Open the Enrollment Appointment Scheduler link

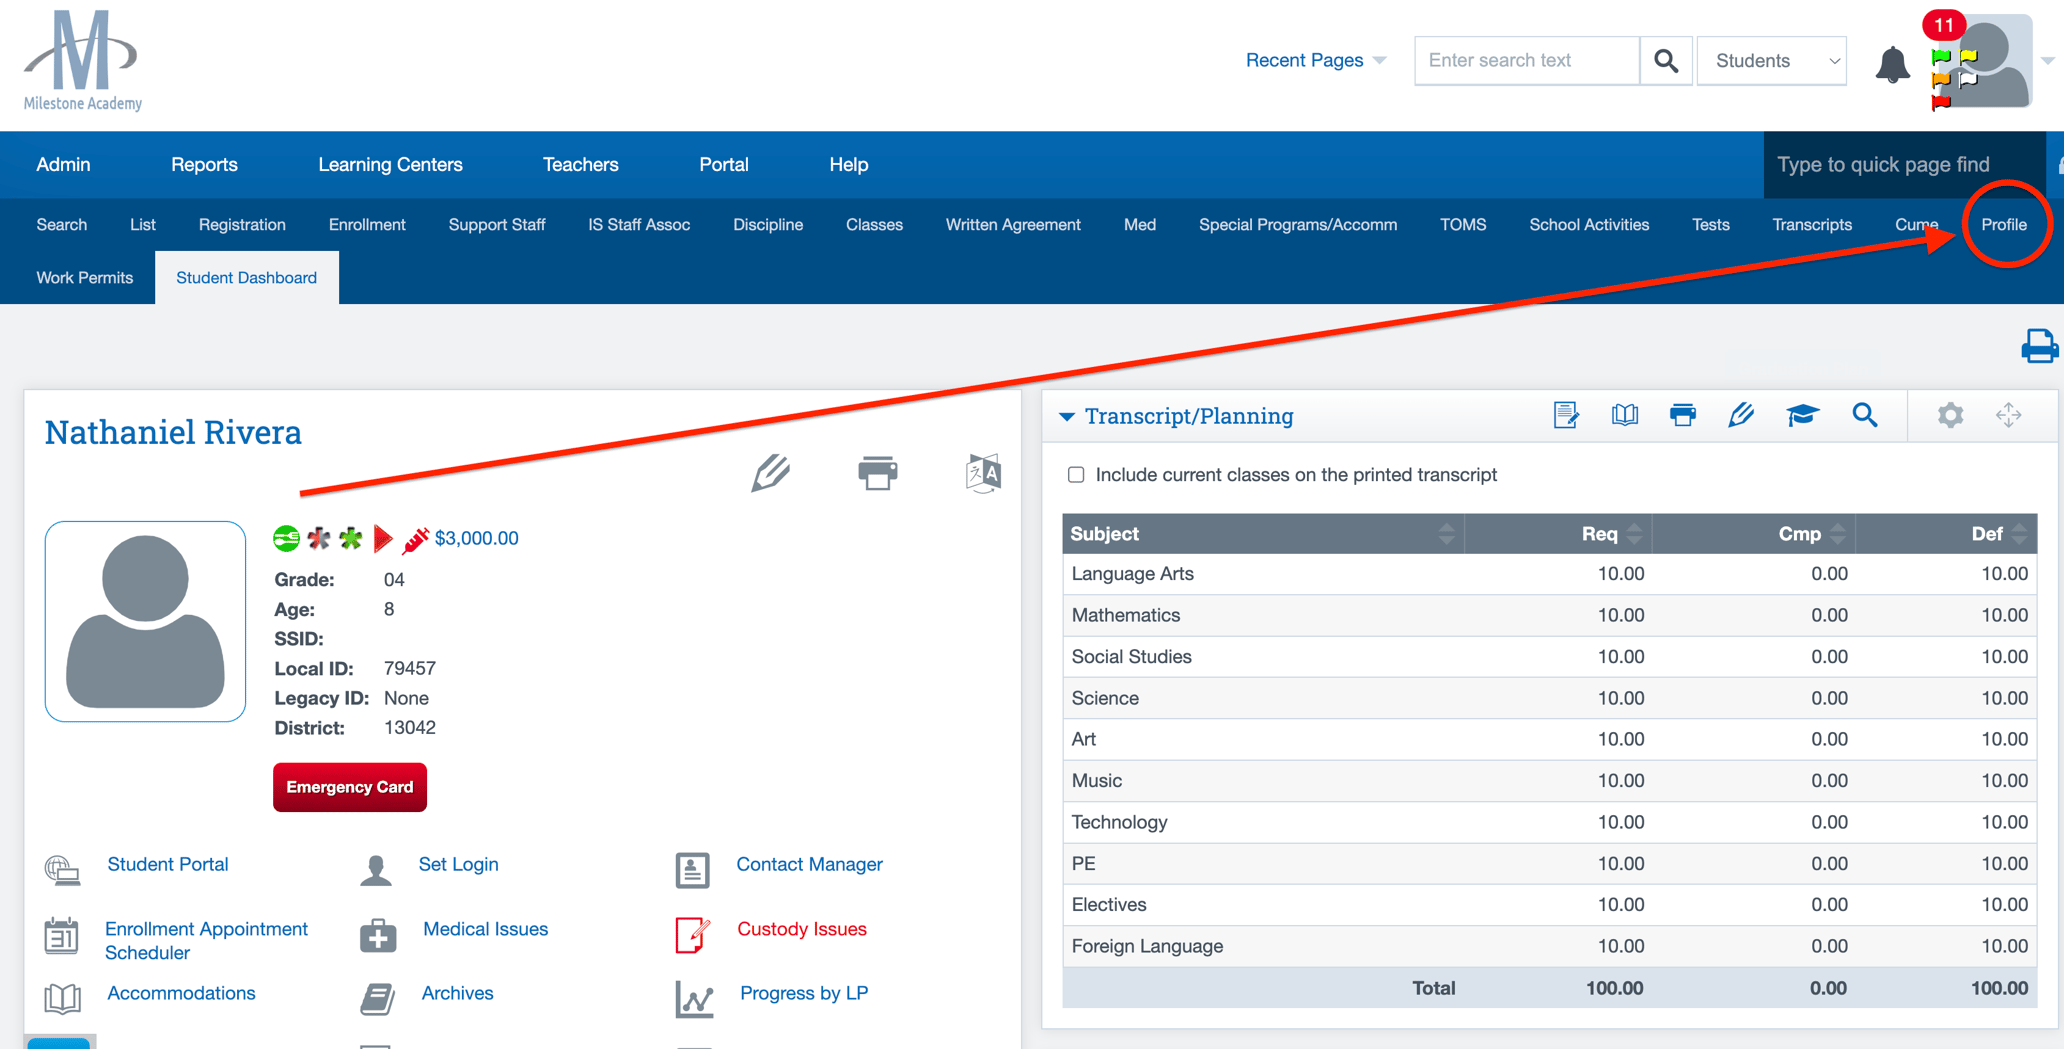click(x=206, y=941)
